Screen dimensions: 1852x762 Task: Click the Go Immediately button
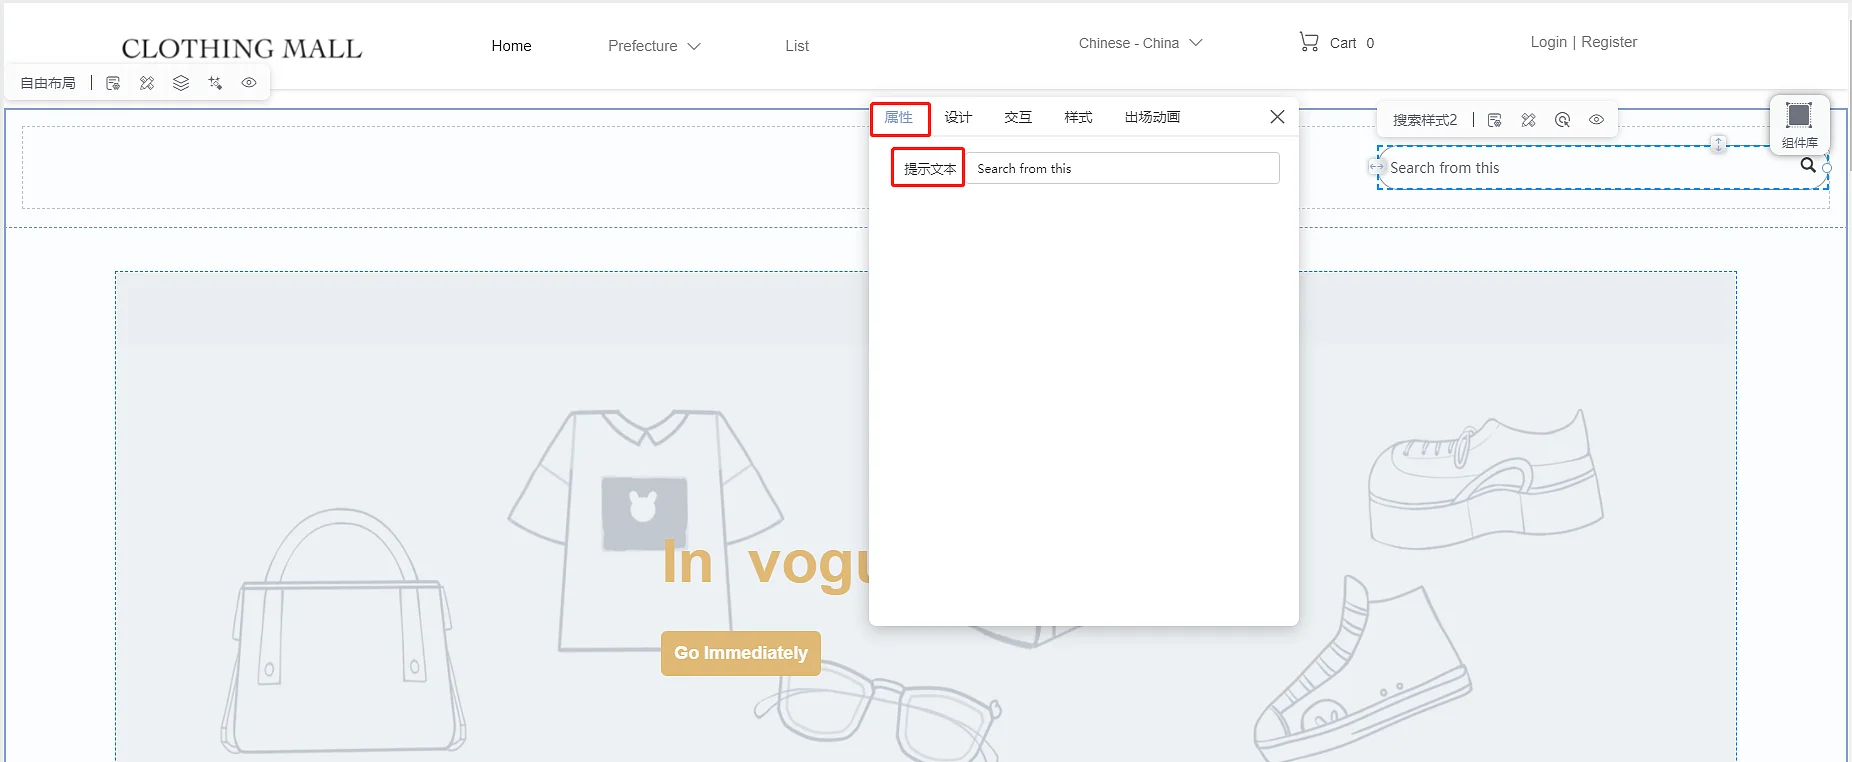pos(740,653)
